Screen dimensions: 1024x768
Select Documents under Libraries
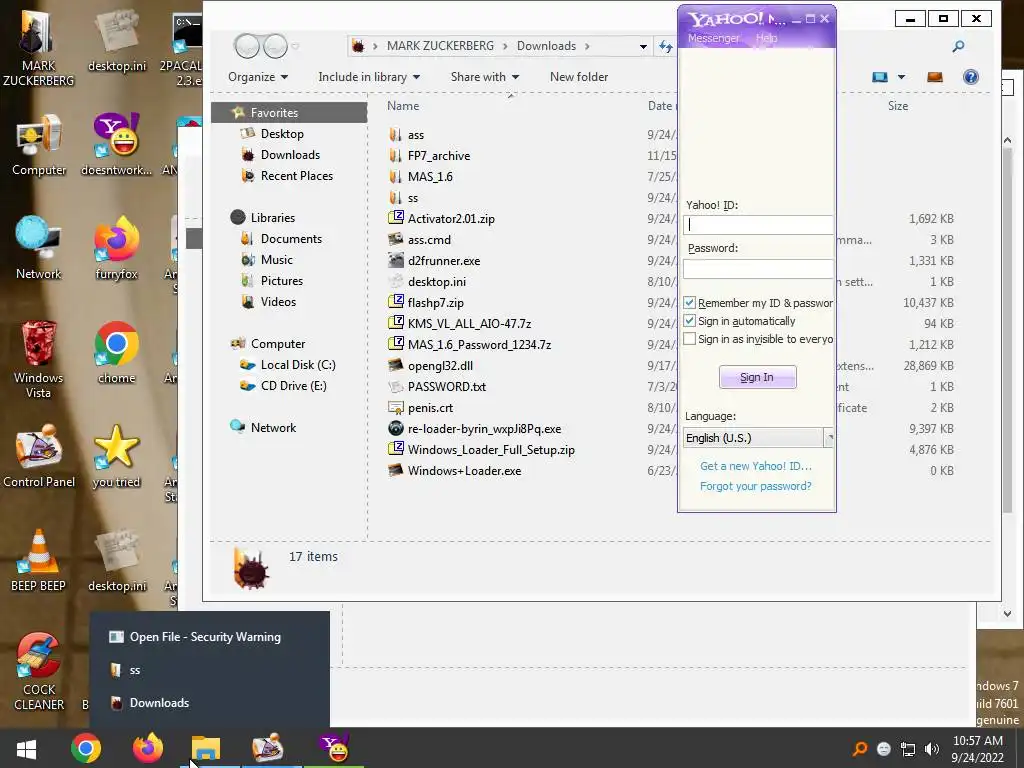pyautogui.click(x=291, y=239)
